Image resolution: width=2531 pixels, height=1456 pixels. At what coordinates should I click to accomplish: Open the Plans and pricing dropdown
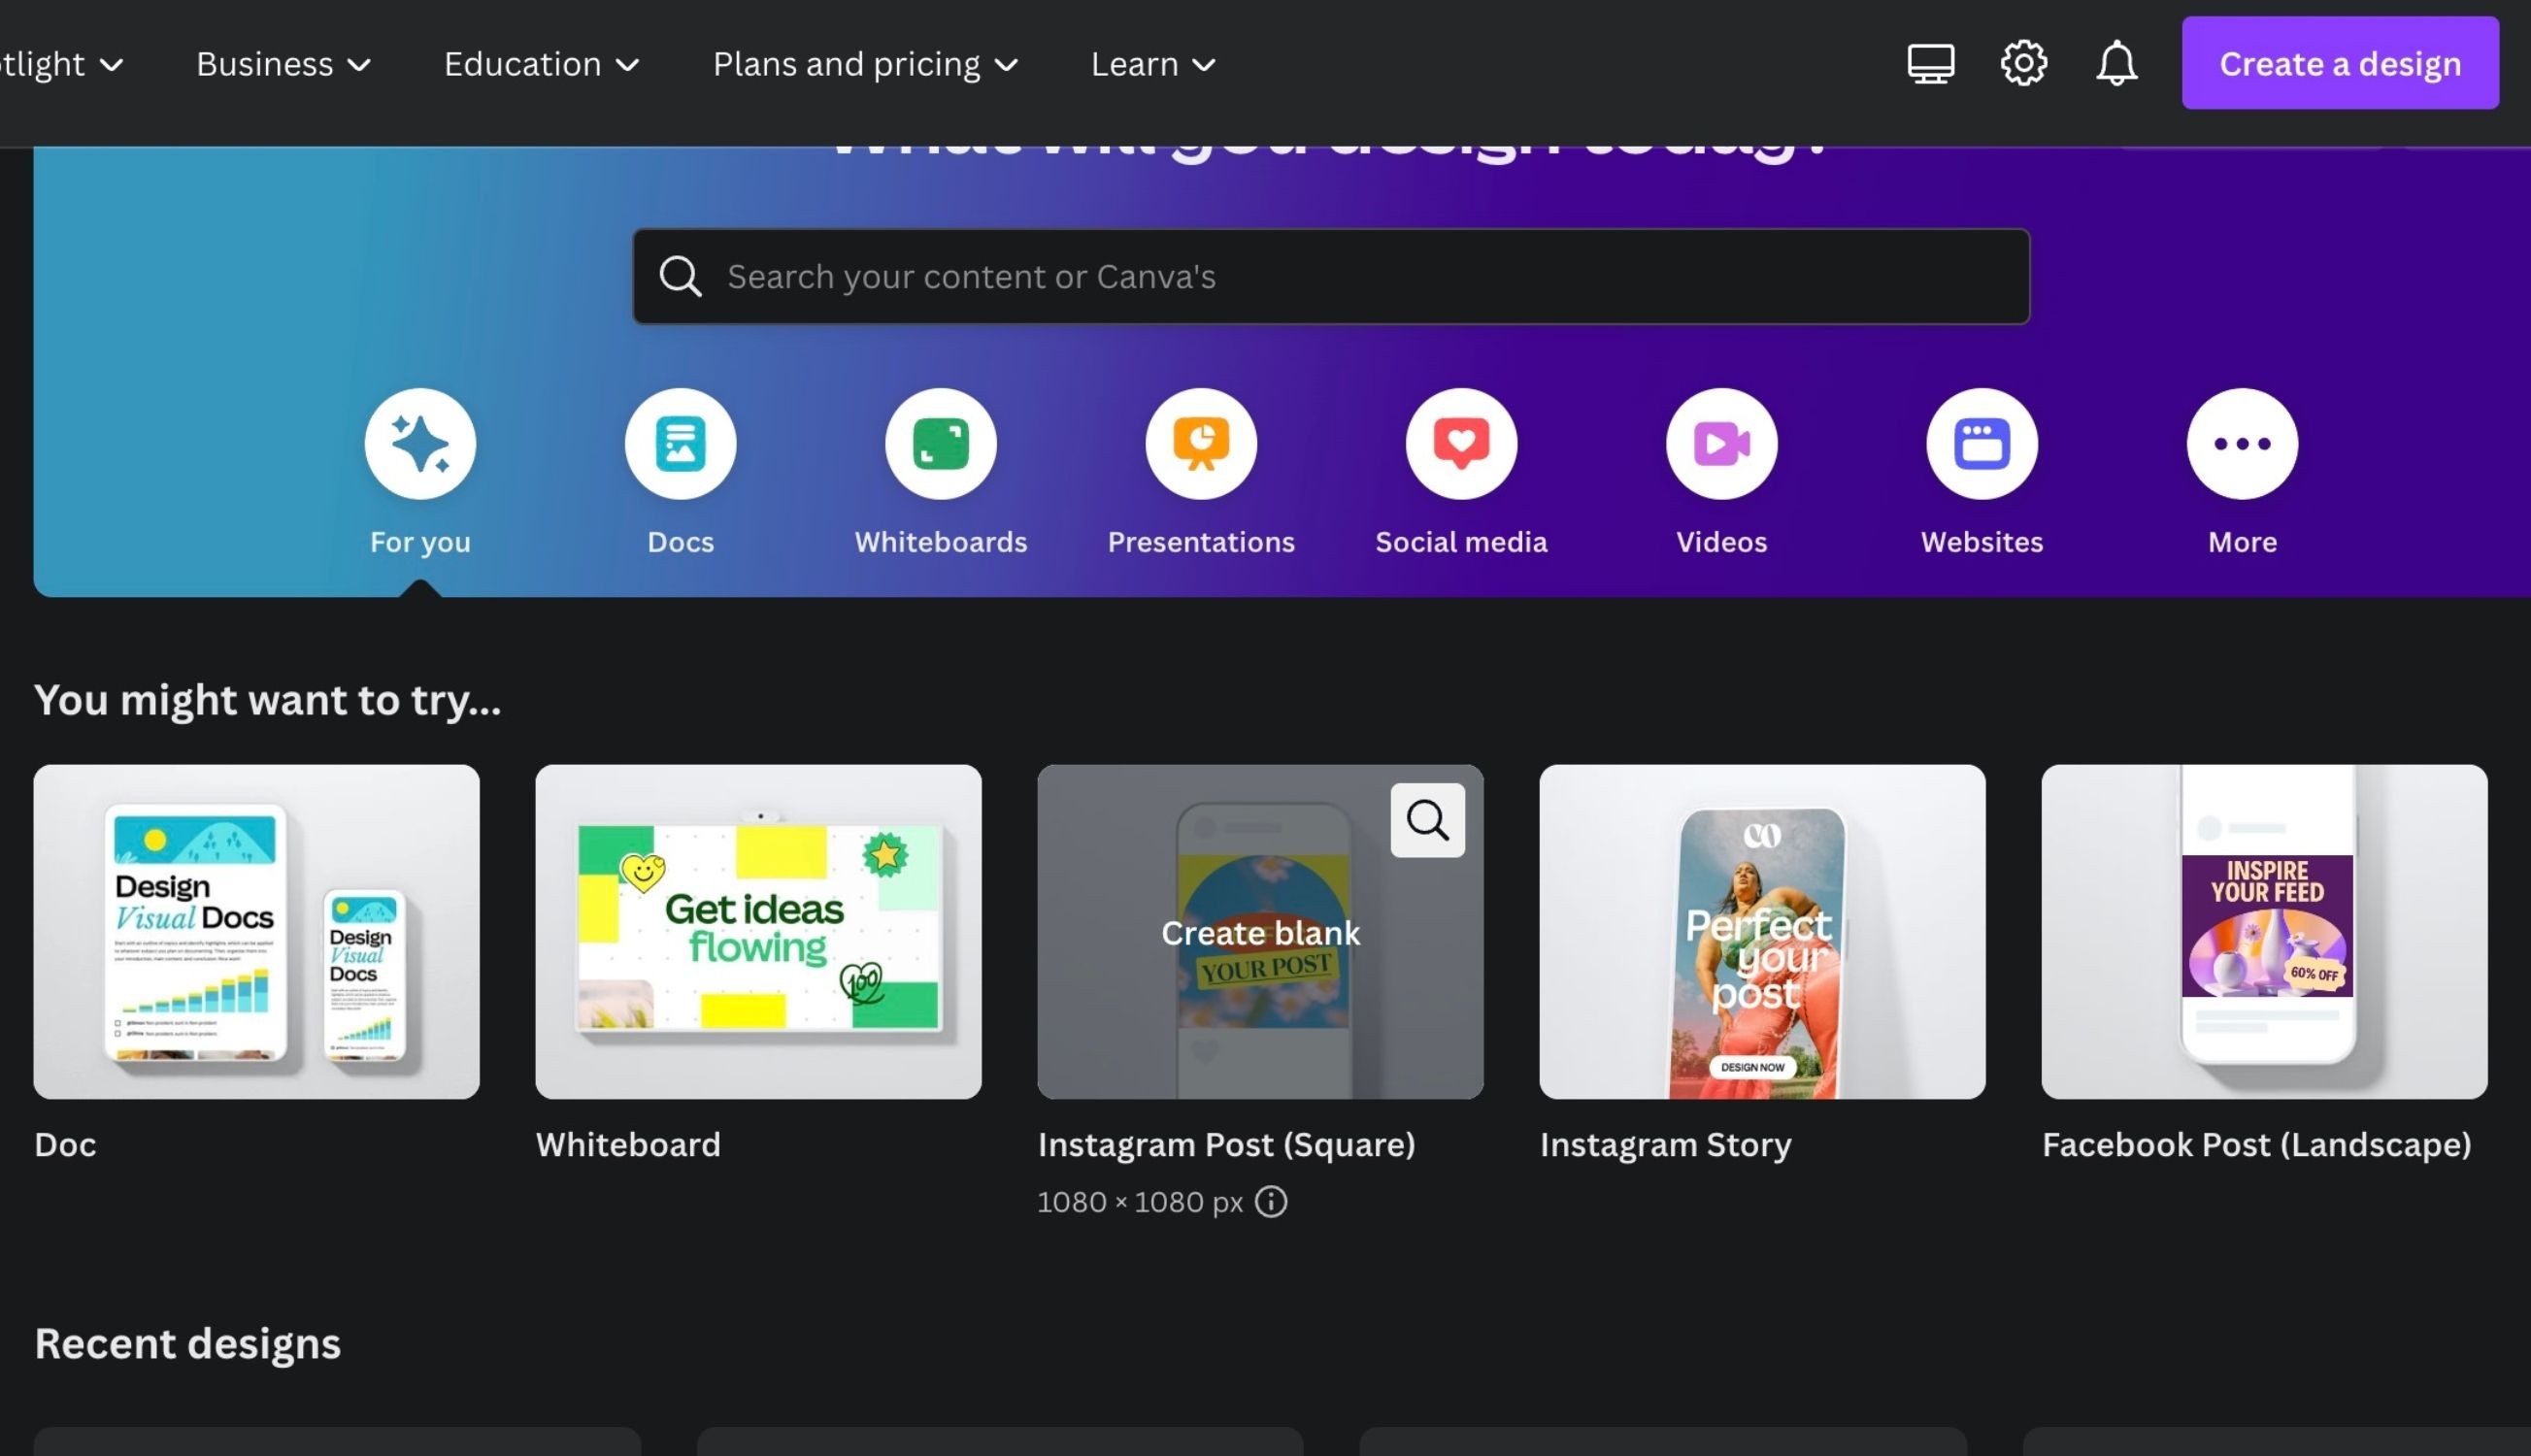[x=865, y=64]
